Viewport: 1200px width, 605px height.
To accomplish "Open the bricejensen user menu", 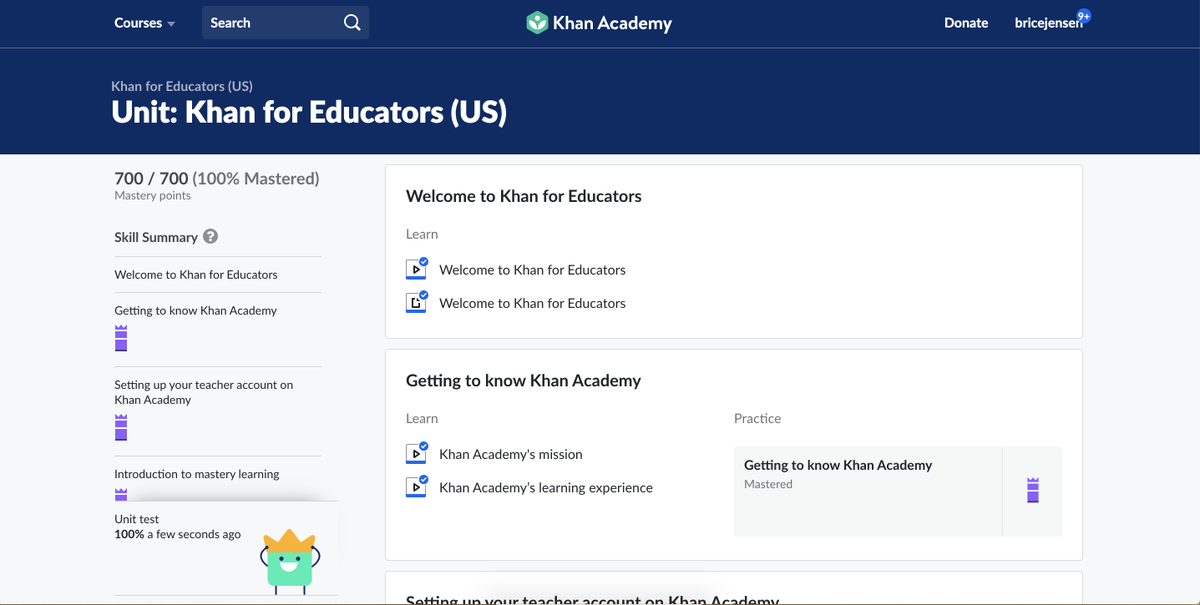I will (x=1048, y=23).
